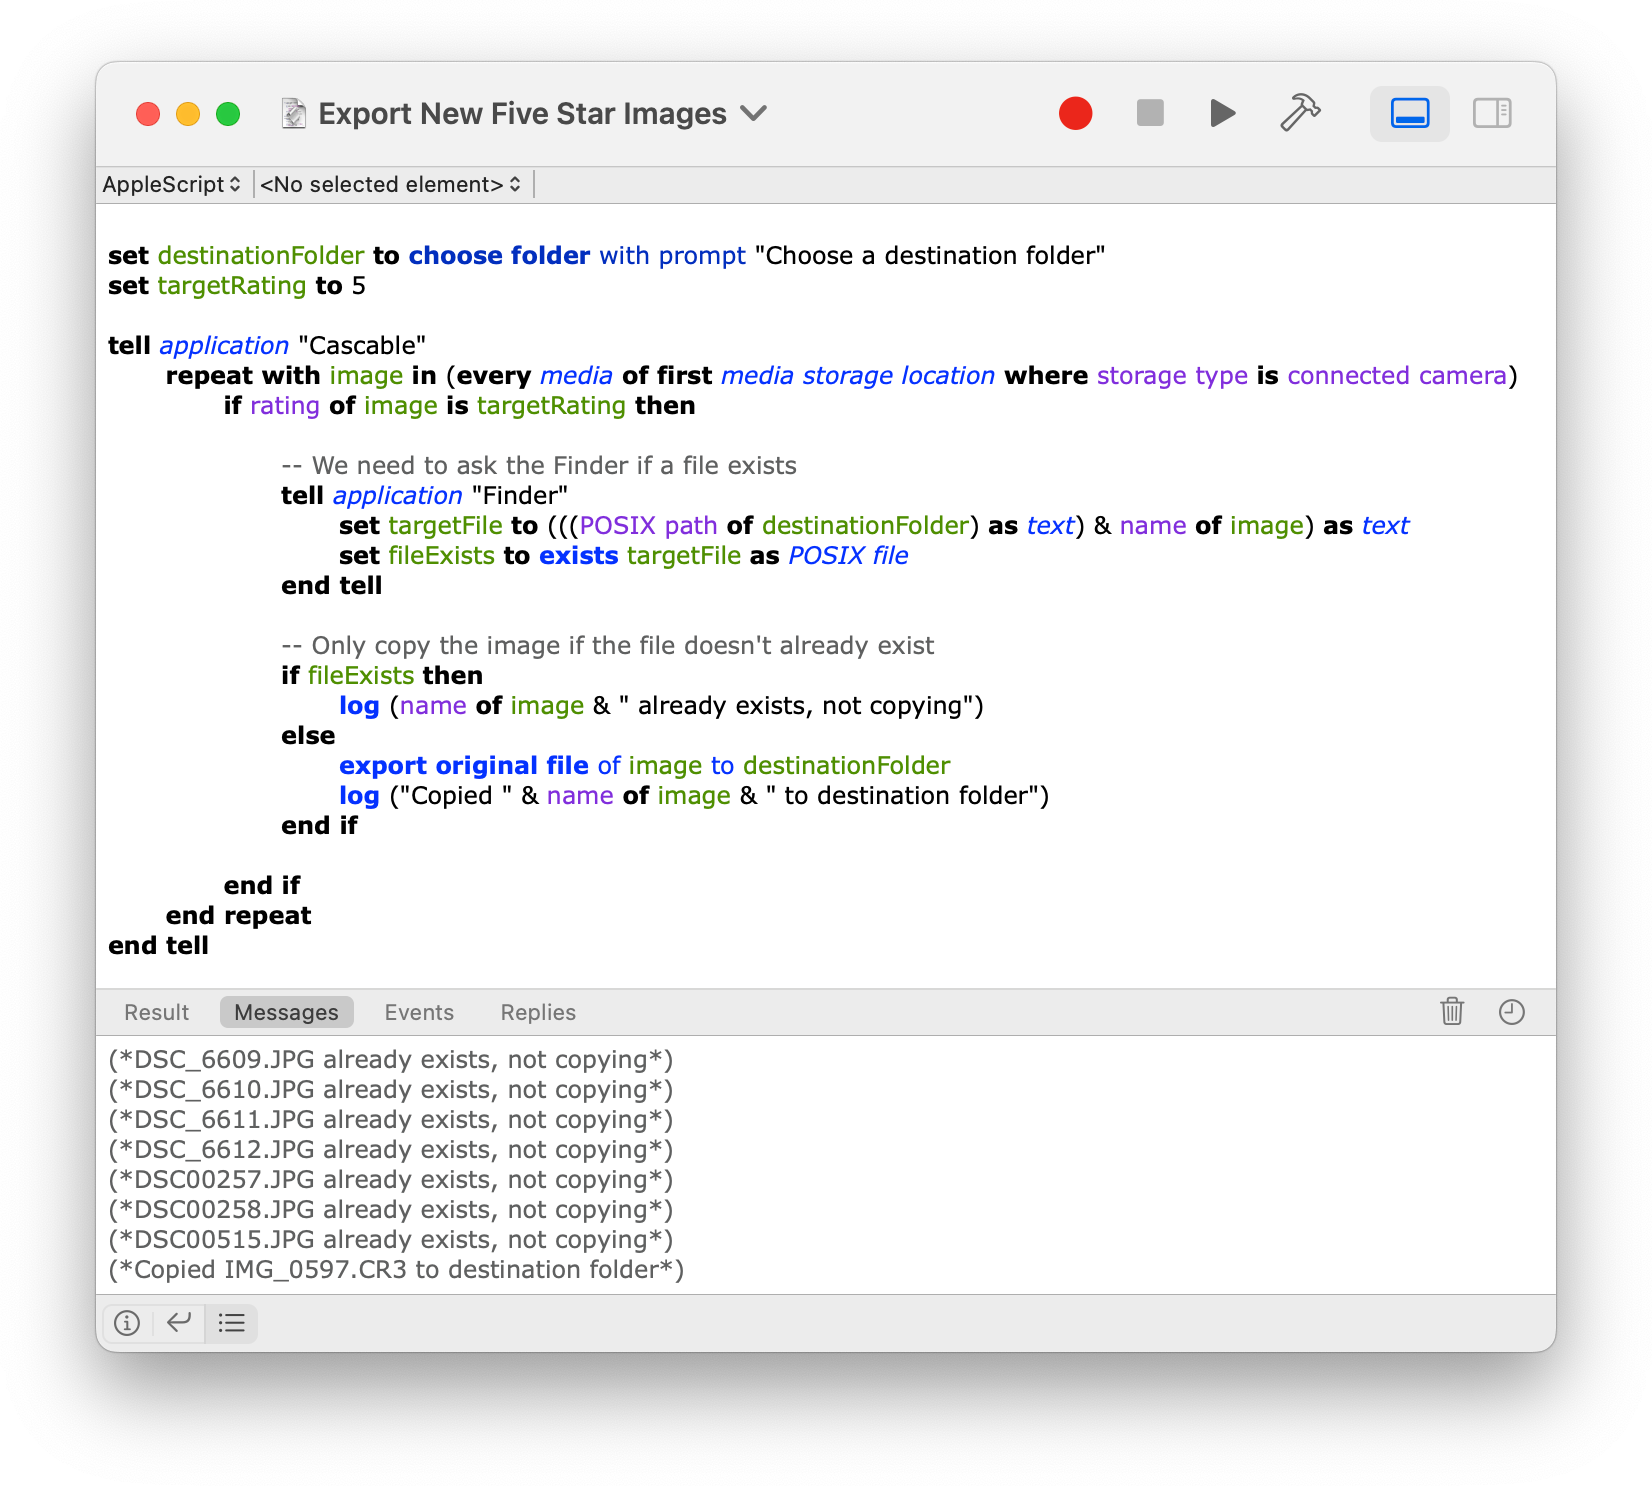1652x1486 pixels.
Task: Click the Only copy the image comment
Action: 608,646
